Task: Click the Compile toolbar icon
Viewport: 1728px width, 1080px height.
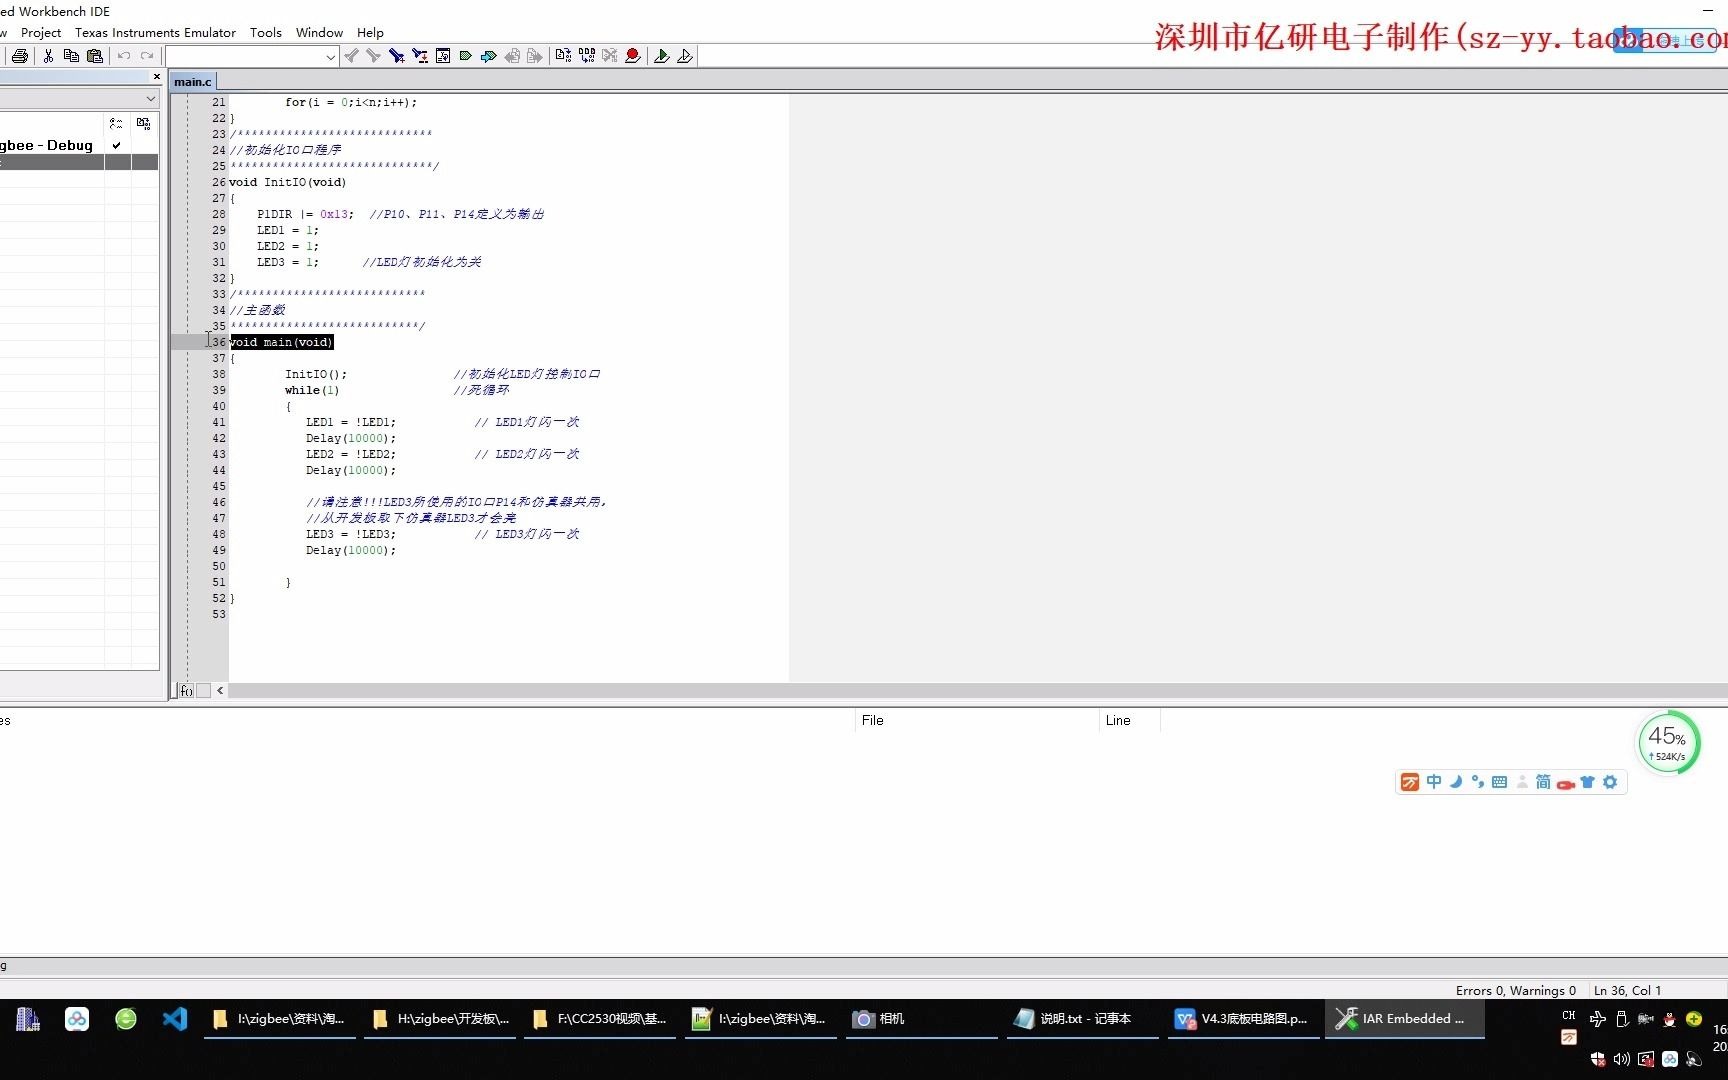Action: [563, 56]
